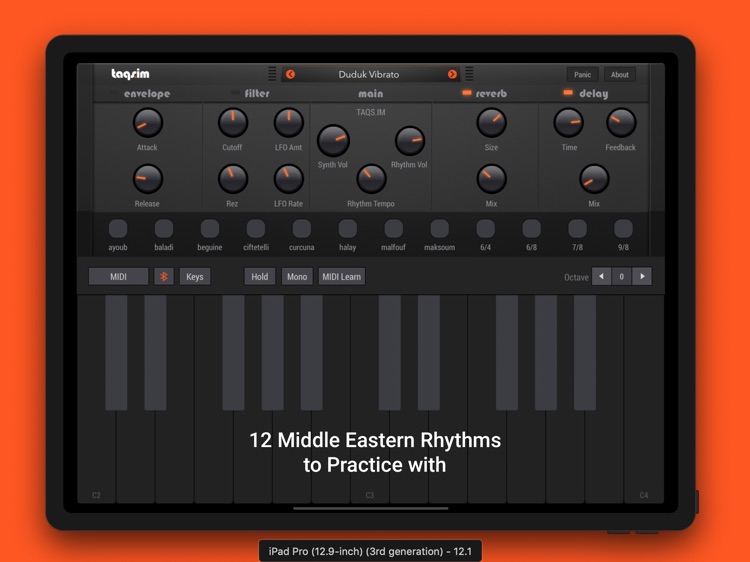Image resolution: width=750 pixels, height=562 pixels.
Task: Toggle the delay section LED
Action: [568, 92]
